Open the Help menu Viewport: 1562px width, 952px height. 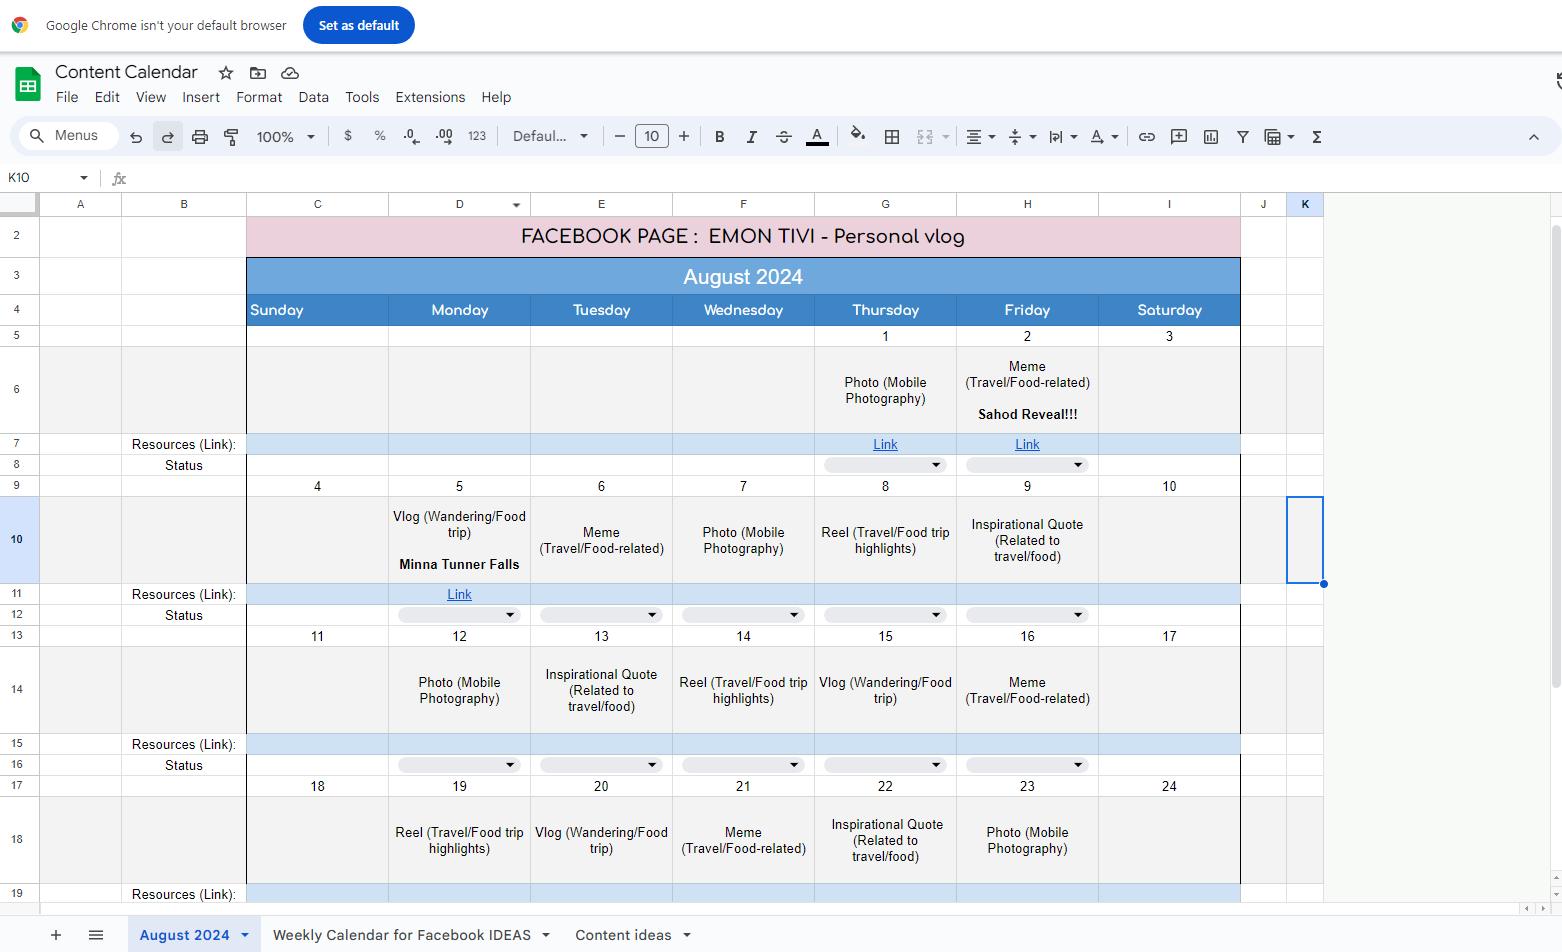496,97
